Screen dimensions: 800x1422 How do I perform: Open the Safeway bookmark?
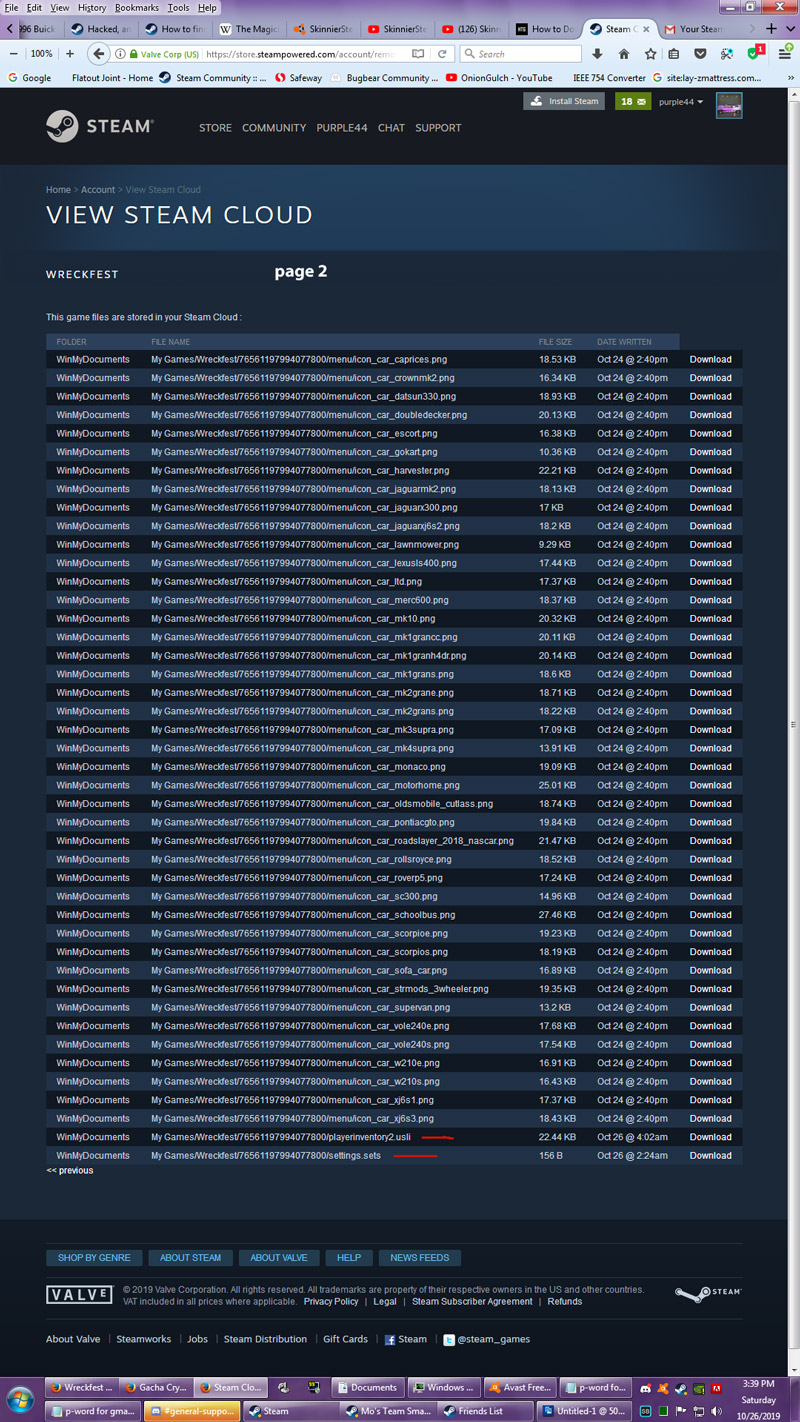tap(299, 77)
